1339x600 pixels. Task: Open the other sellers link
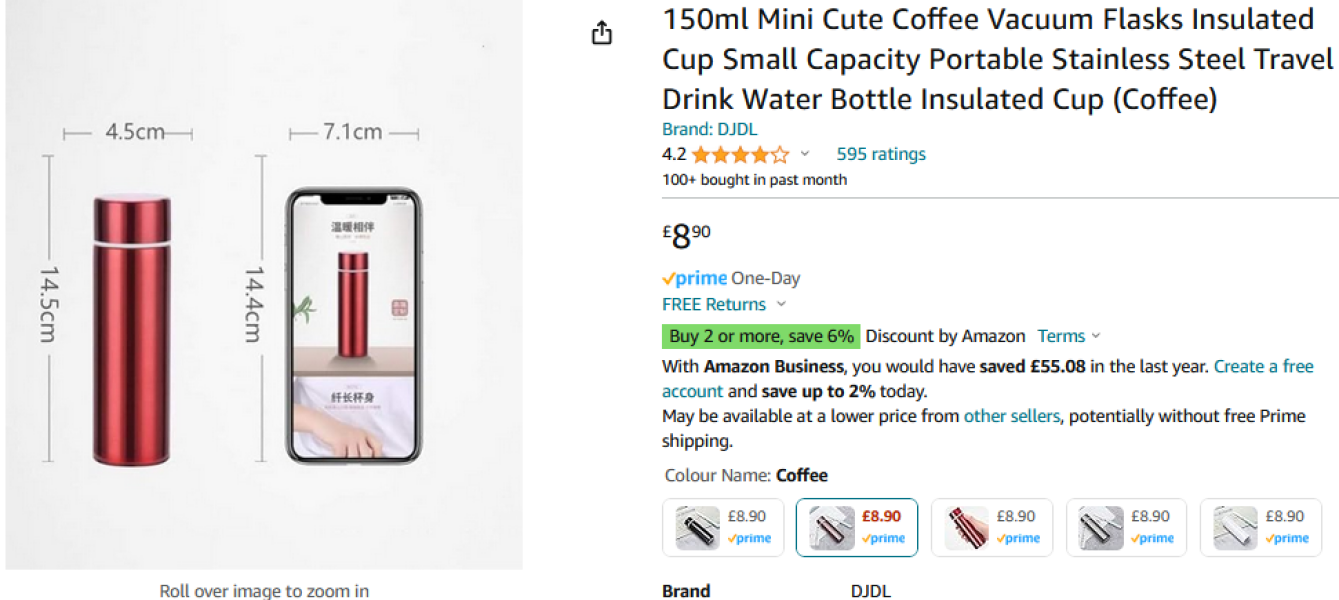click(x=1011, y=416)
